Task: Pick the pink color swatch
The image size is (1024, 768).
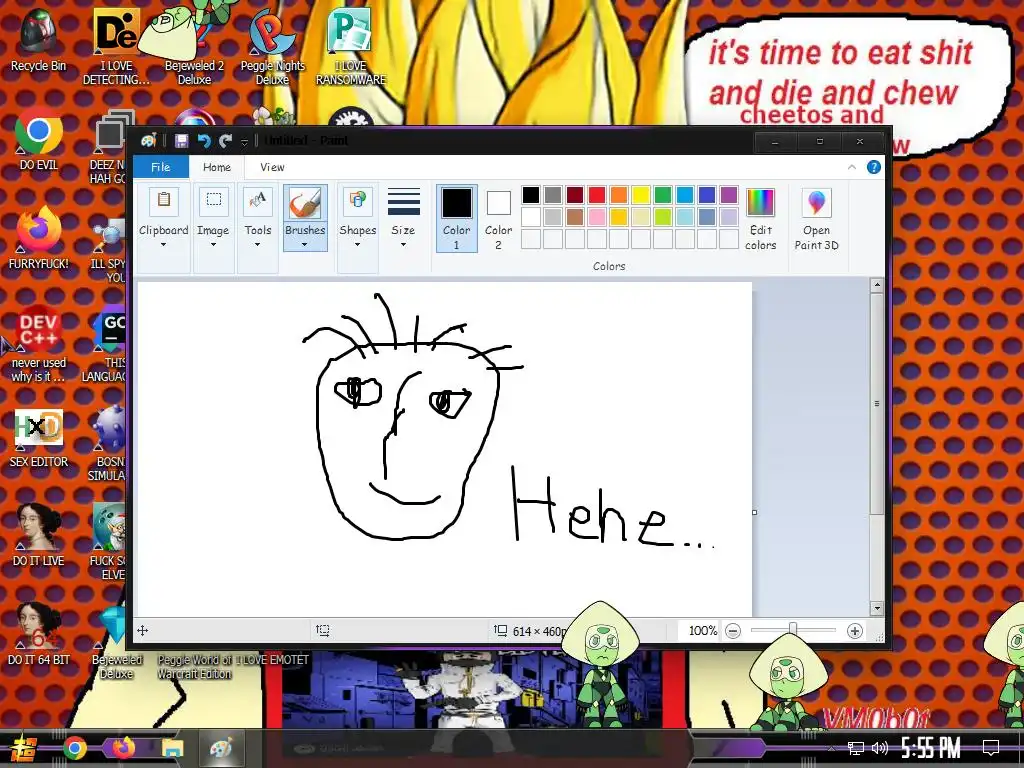Action: coord(597,217)
